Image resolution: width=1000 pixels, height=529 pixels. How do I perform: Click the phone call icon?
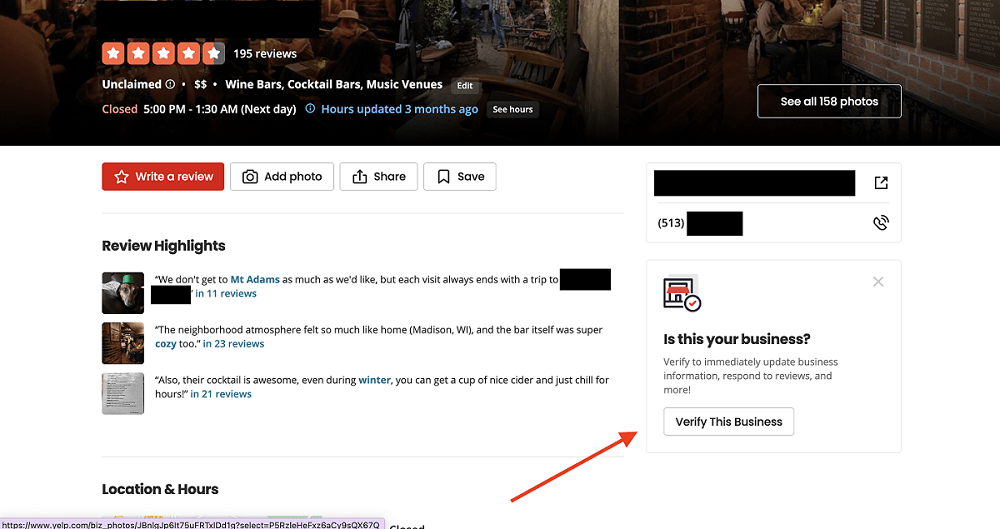click(x=881, y=223)
